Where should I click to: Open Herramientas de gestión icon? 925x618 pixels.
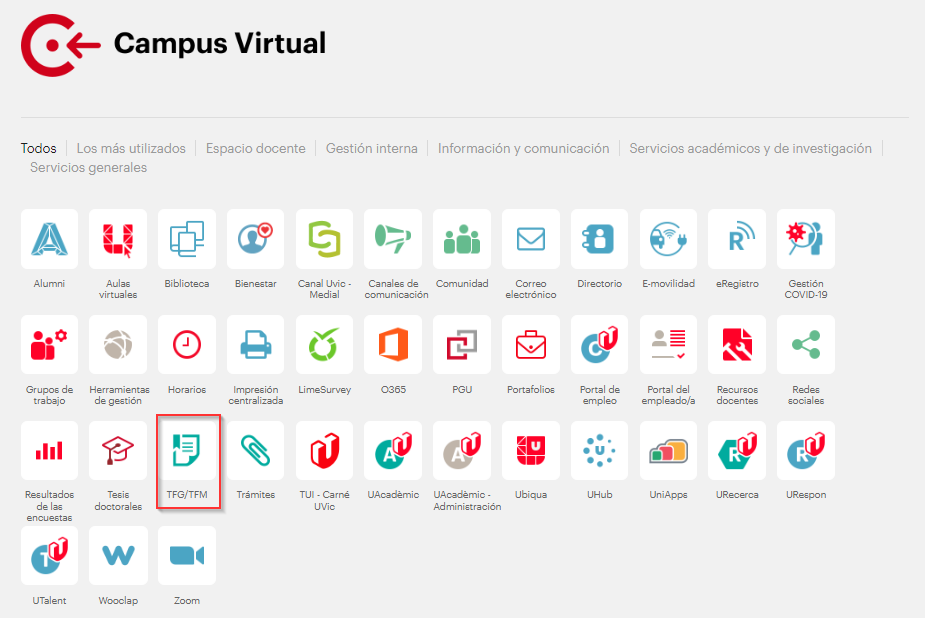pos(118,344)
